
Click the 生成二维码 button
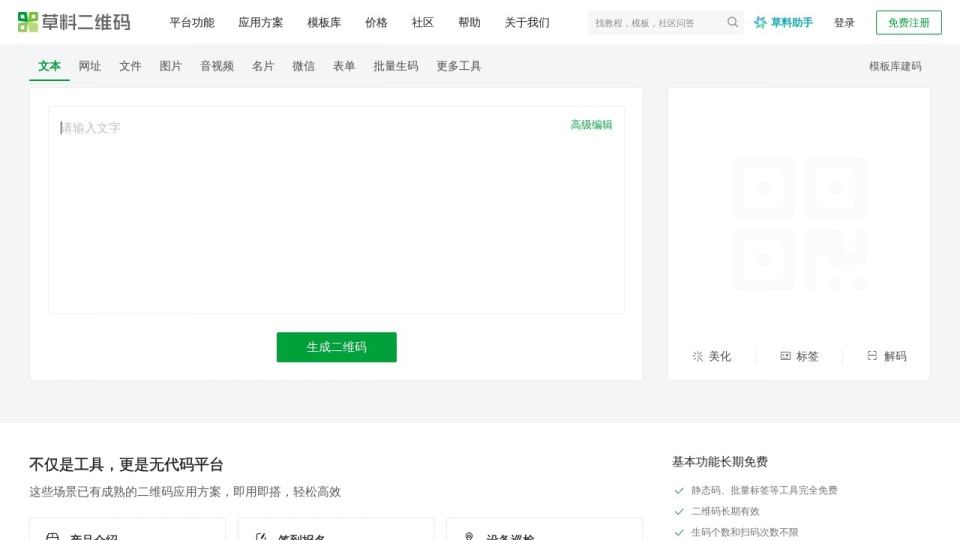tap(336, 347)
